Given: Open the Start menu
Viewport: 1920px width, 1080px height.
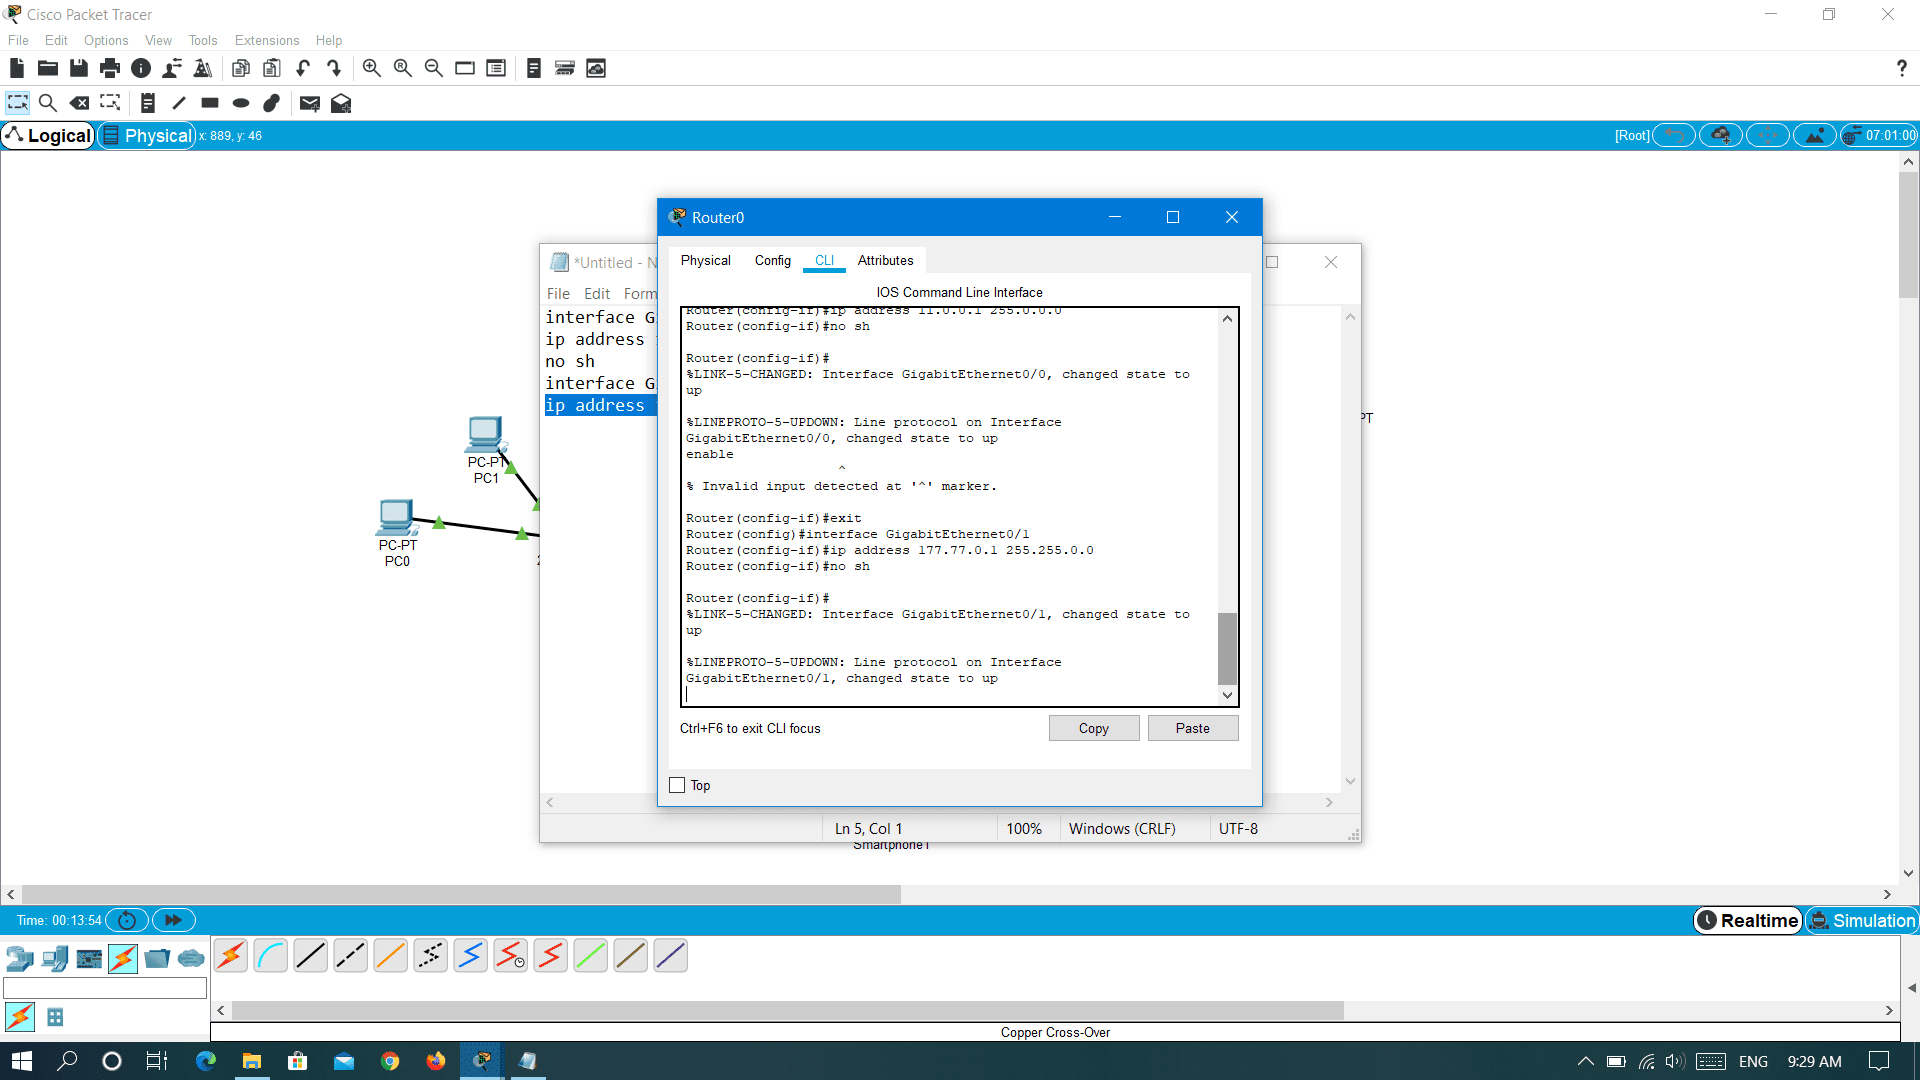Looking at the screenshot, I should click(x=22, y=1061).
